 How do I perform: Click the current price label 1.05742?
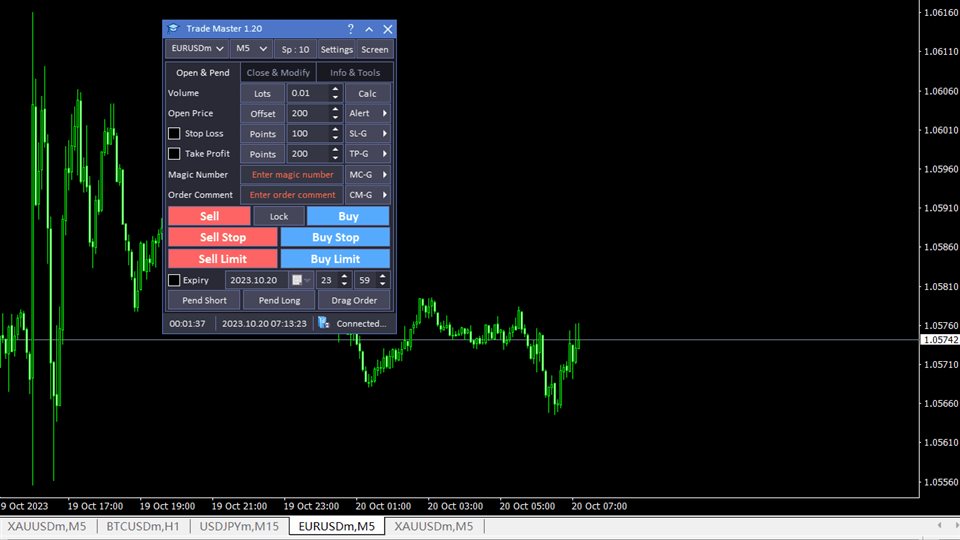(x=940, y=340)
